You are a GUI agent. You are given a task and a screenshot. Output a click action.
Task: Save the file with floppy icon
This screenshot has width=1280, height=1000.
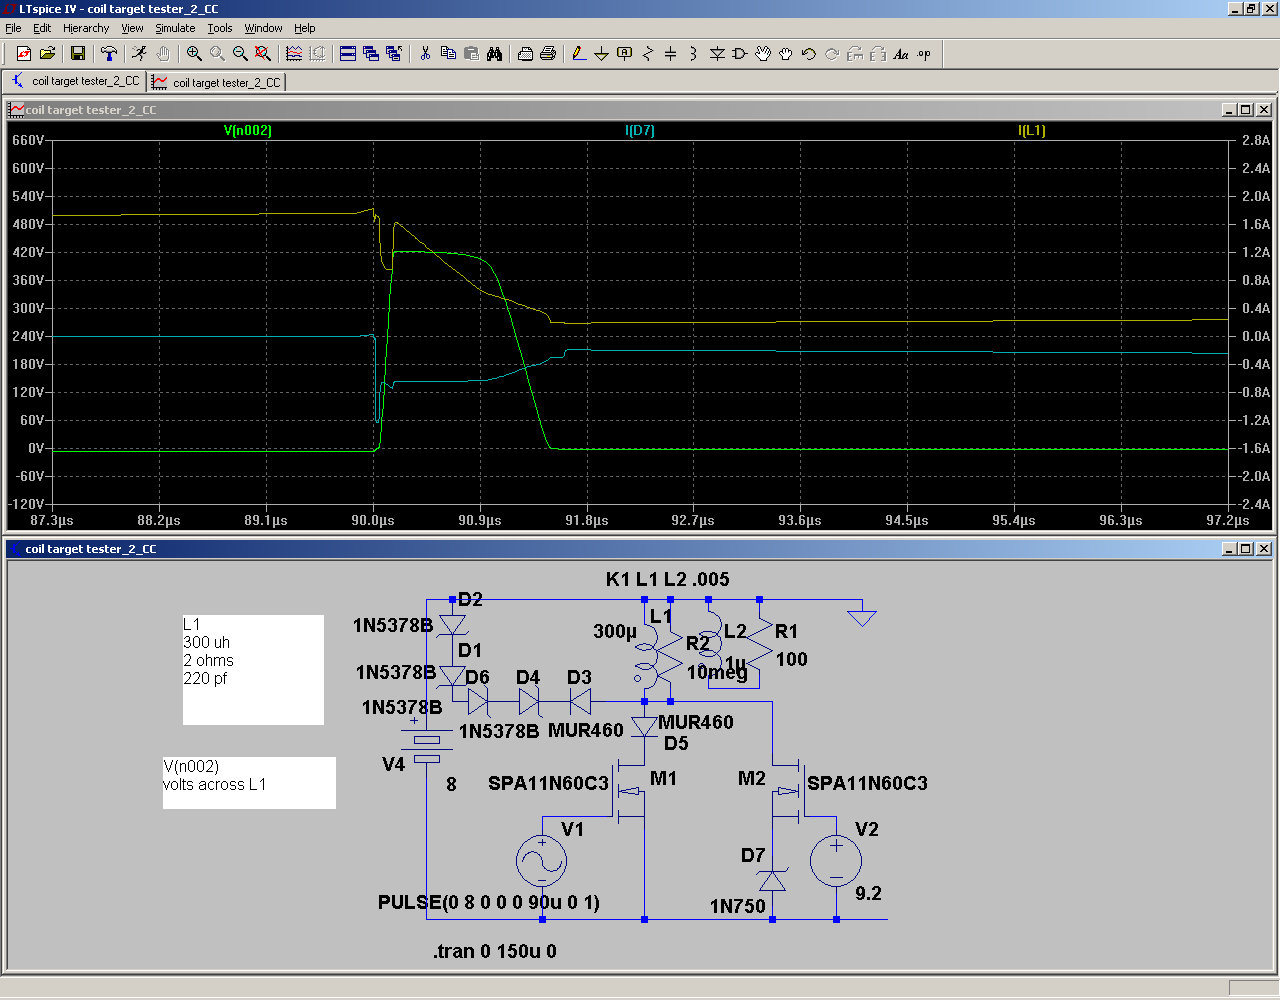point(78,54)
